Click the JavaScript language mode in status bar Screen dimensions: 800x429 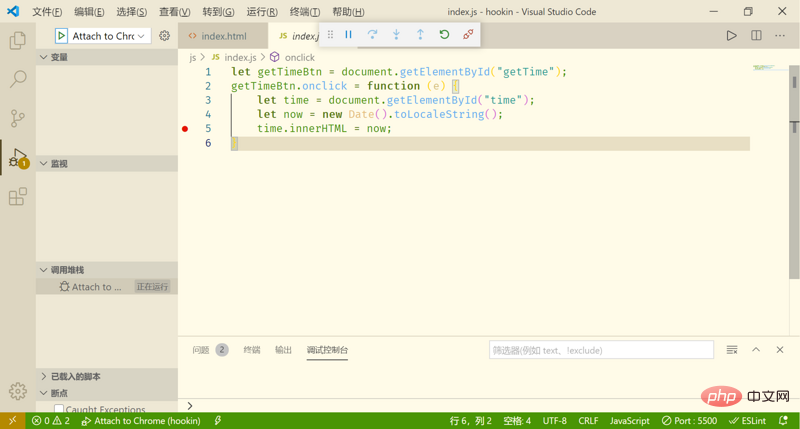pyautogui.click(x=630, y=421)
